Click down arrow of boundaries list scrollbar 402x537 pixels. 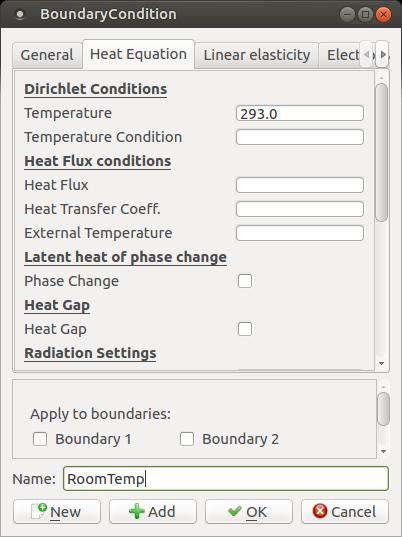pos(384,451)
